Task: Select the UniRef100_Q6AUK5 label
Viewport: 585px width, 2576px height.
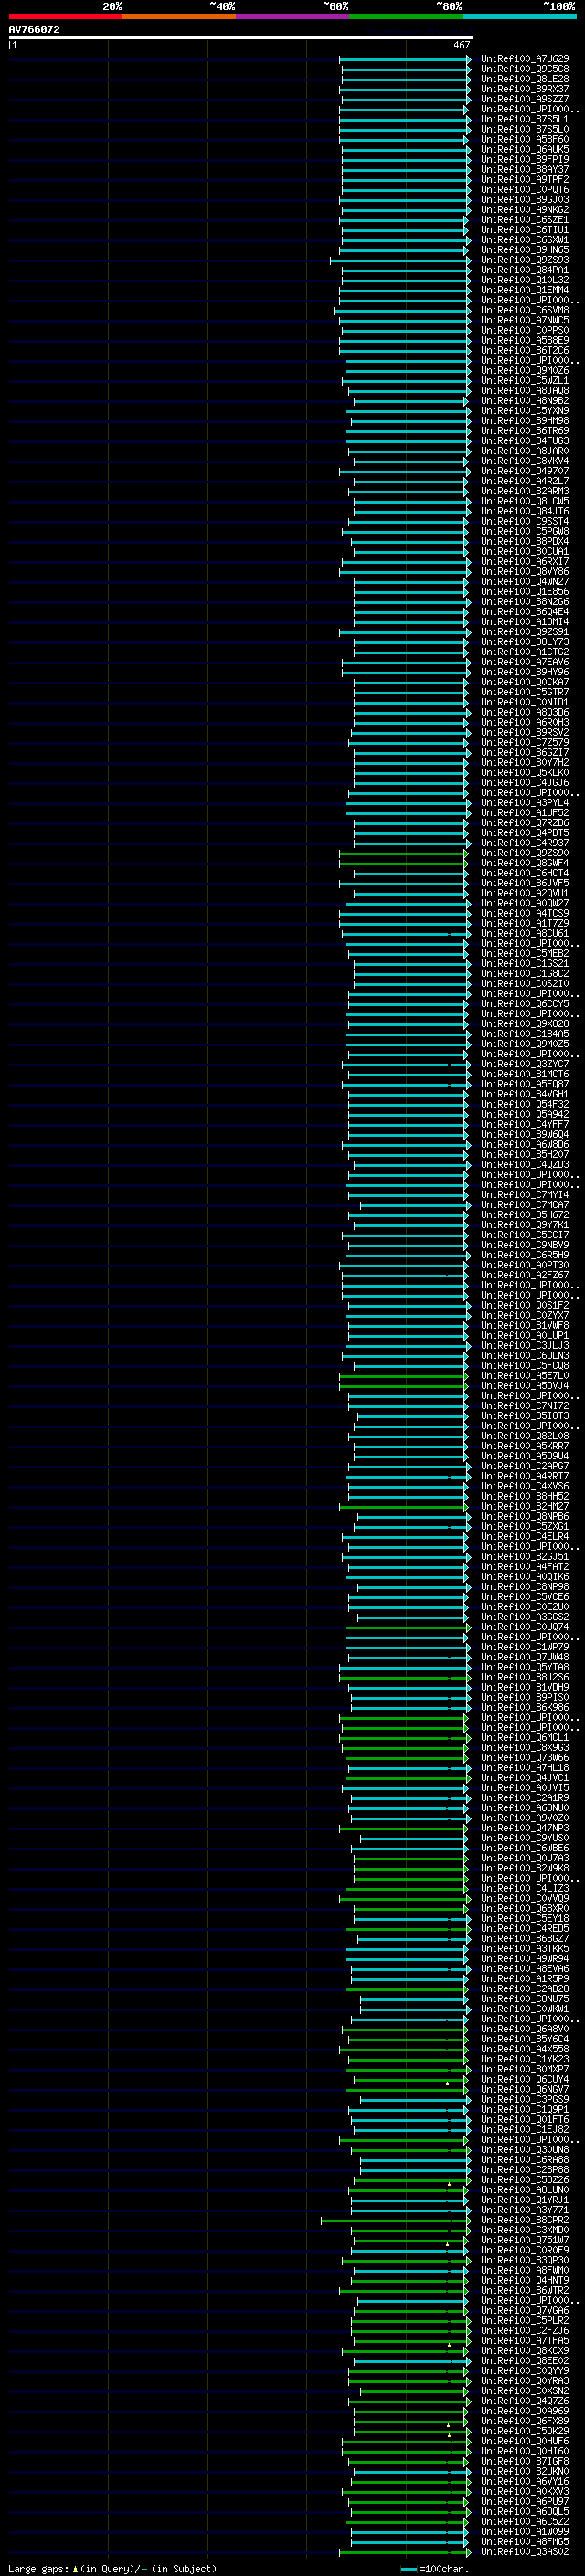Action: (525, 149)
